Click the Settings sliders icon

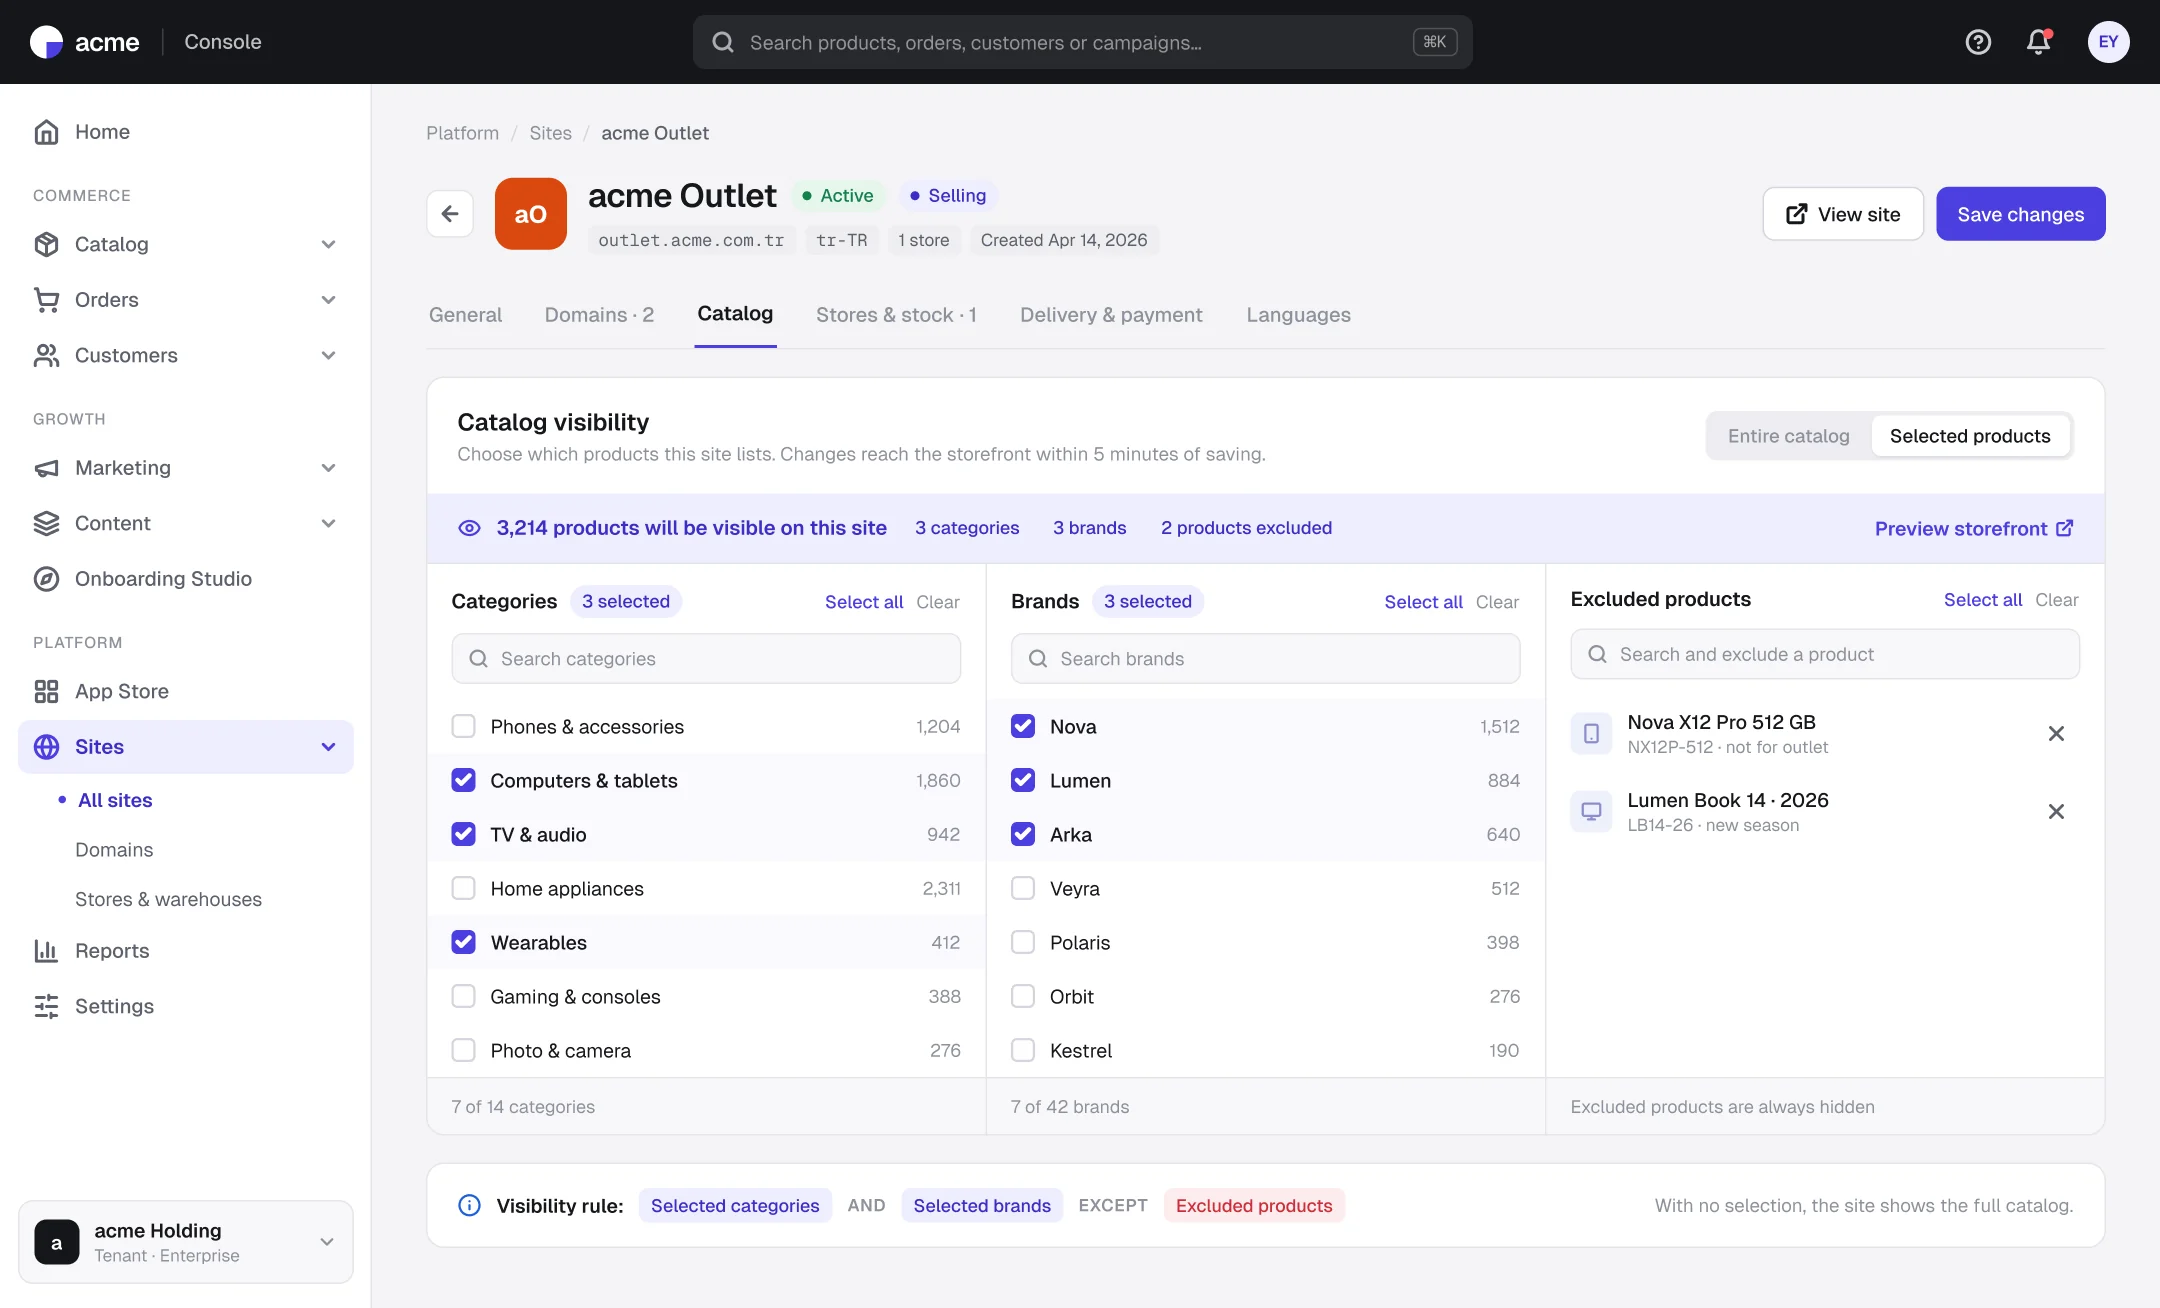pos(46,1007)
